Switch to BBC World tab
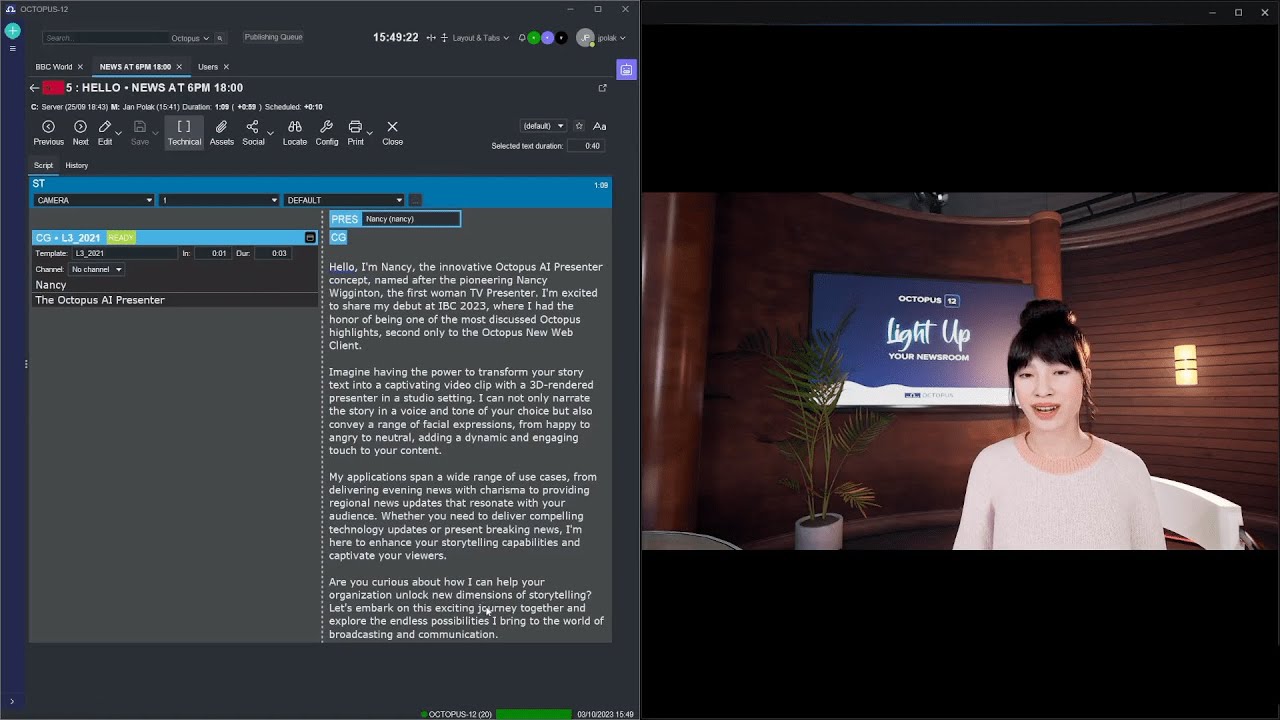Screen dimensions: 1280x720 pos(54,67)
